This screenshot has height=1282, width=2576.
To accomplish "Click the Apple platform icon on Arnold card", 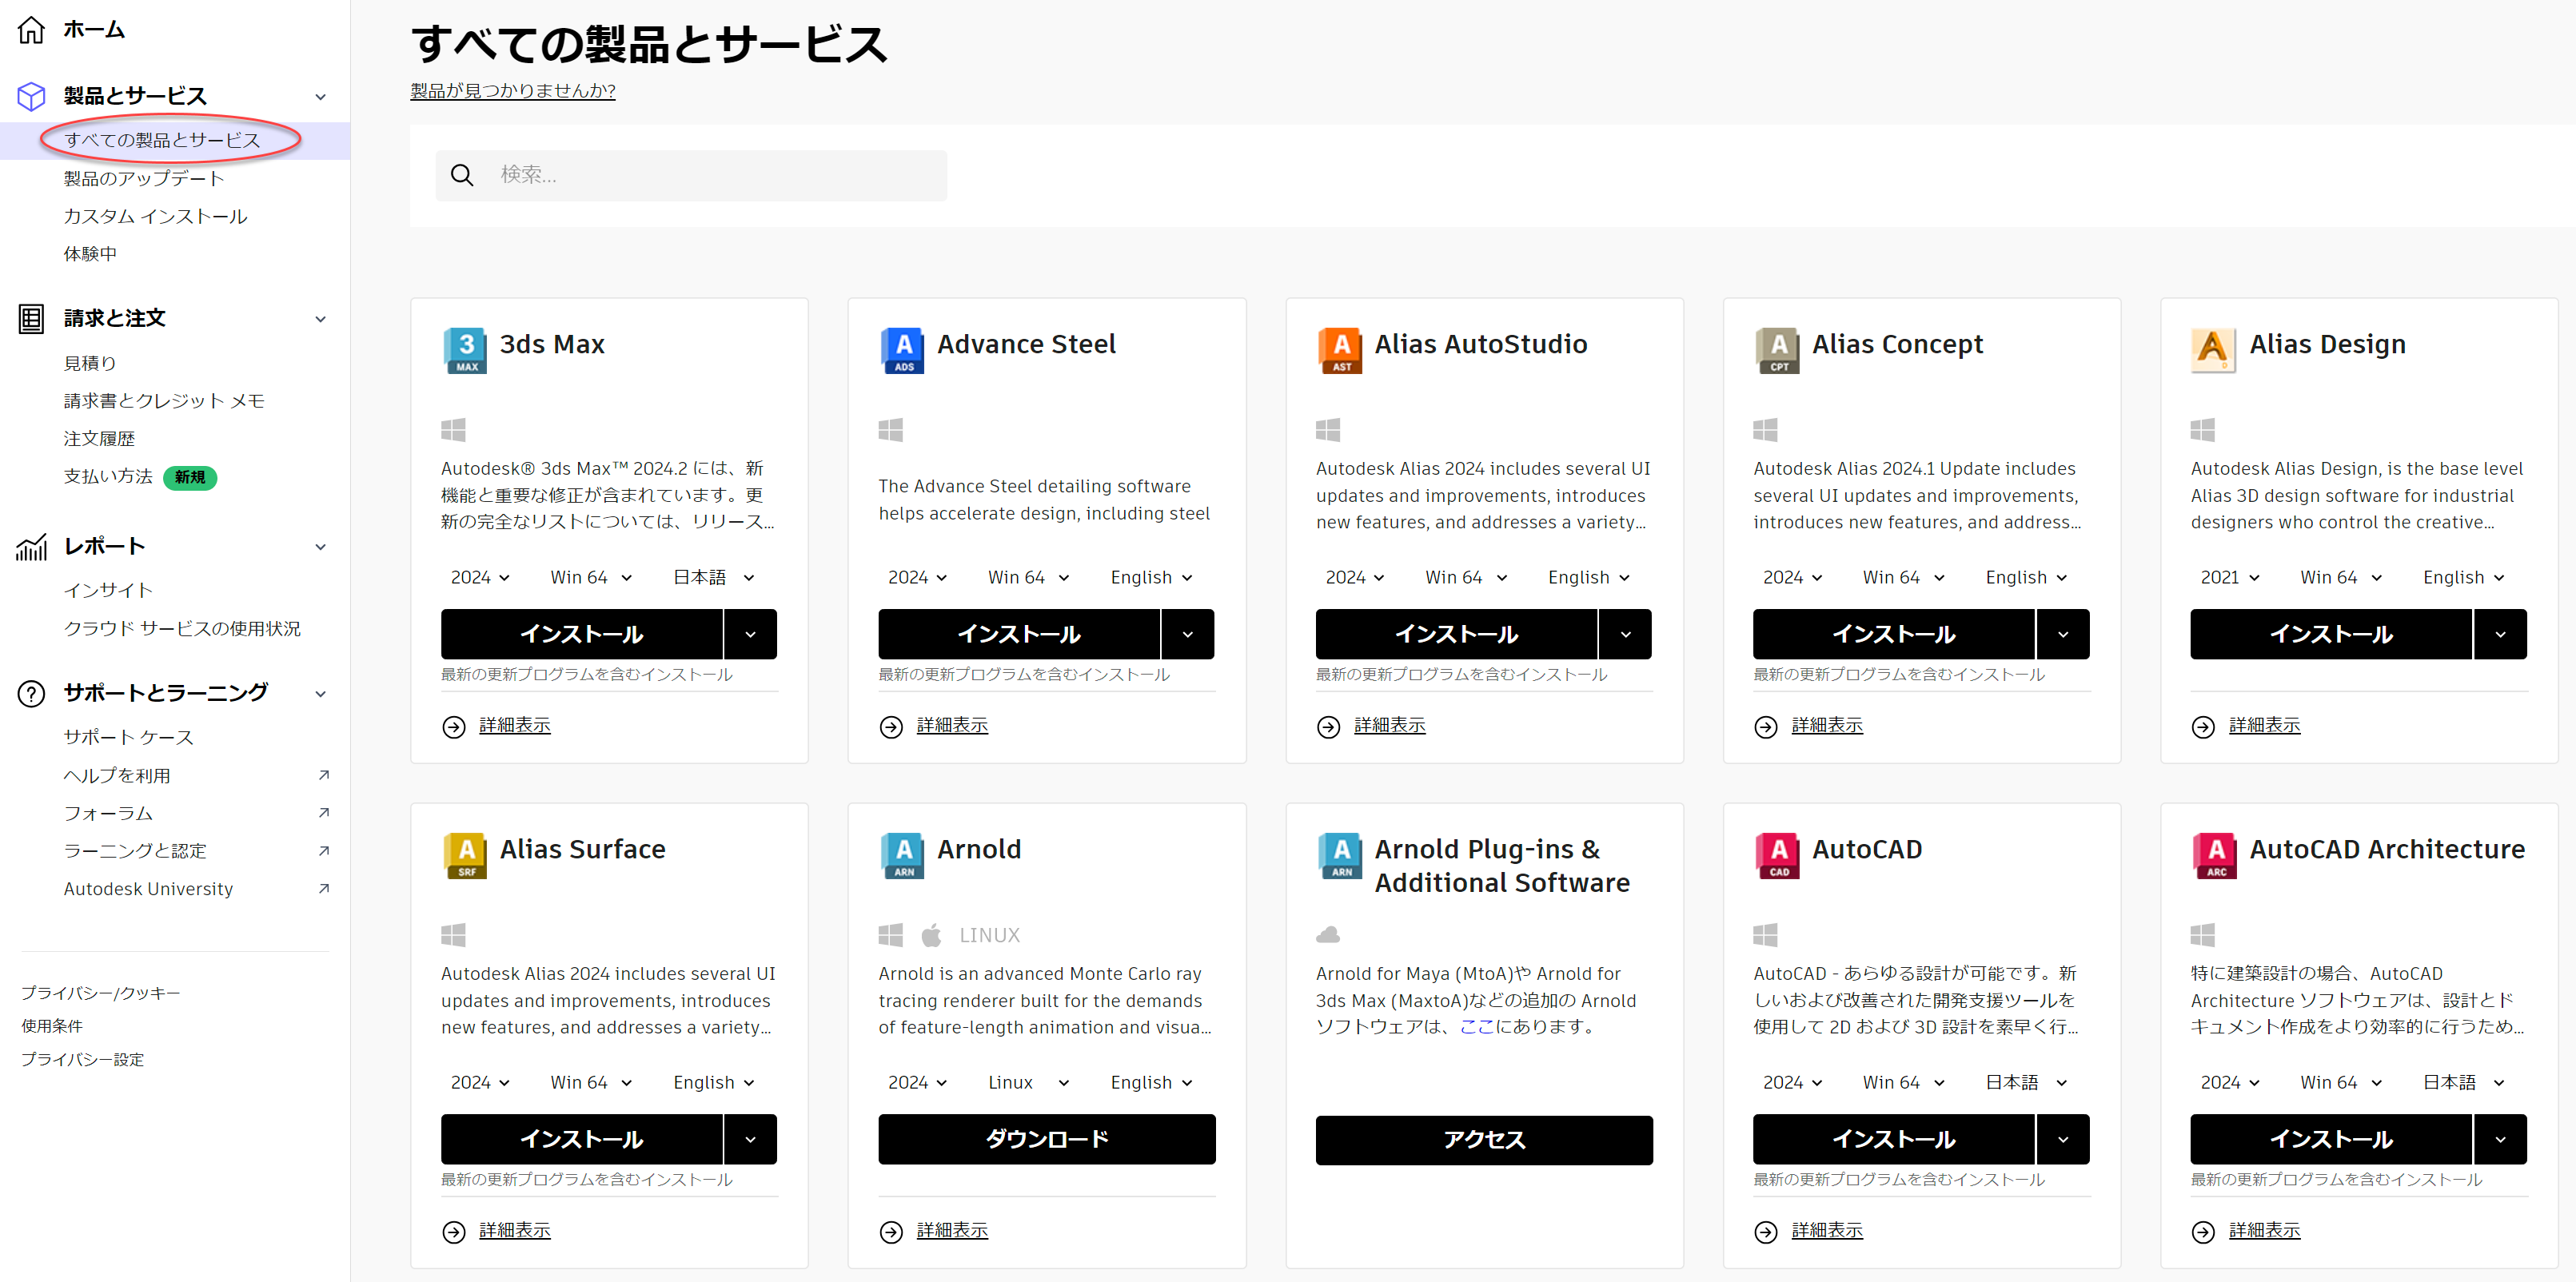I will pyautogui.click(x=931, y=935).
